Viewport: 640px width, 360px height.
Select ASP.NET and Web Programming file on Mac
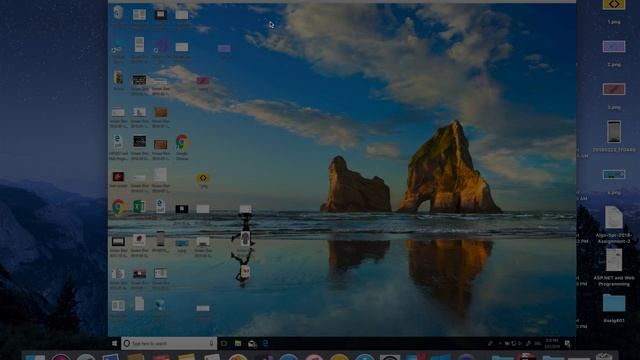[x=614, y=268]
